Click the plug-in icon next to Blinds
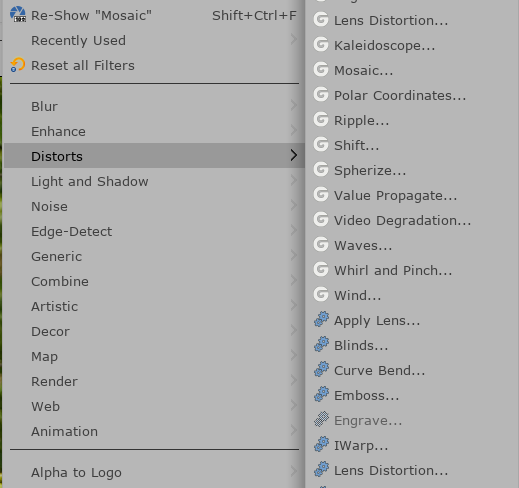This screenshot has width=519, height=488. click(x=321, y=344)
